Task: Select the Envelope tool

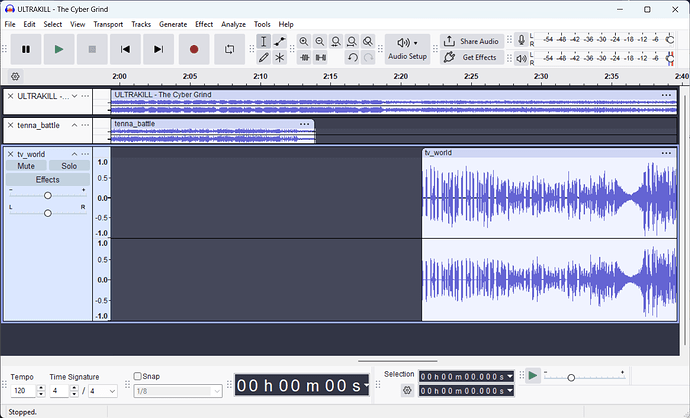Action: (279, 42)
